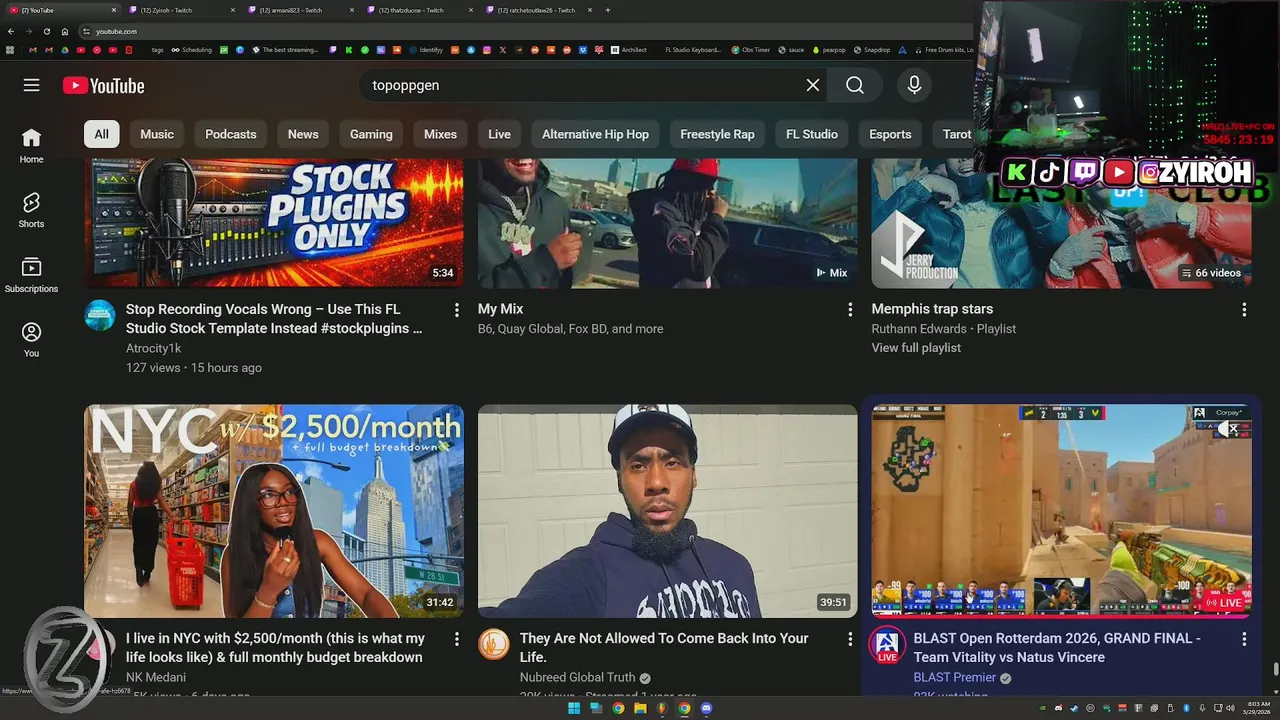
Task: Click the Stock Plugins Only video thumbnail
Action: tap(274, 223)
